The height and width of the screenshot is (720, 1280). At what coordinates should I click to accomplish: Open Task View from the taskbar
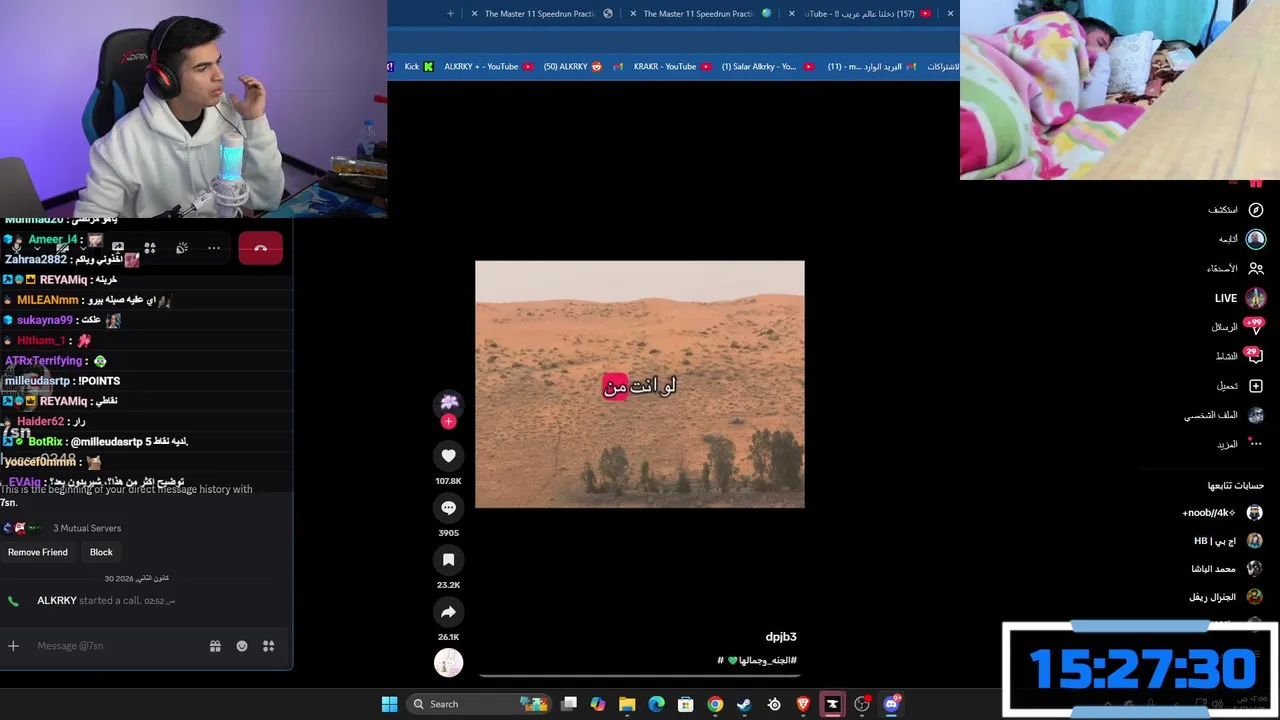[569, 704]
